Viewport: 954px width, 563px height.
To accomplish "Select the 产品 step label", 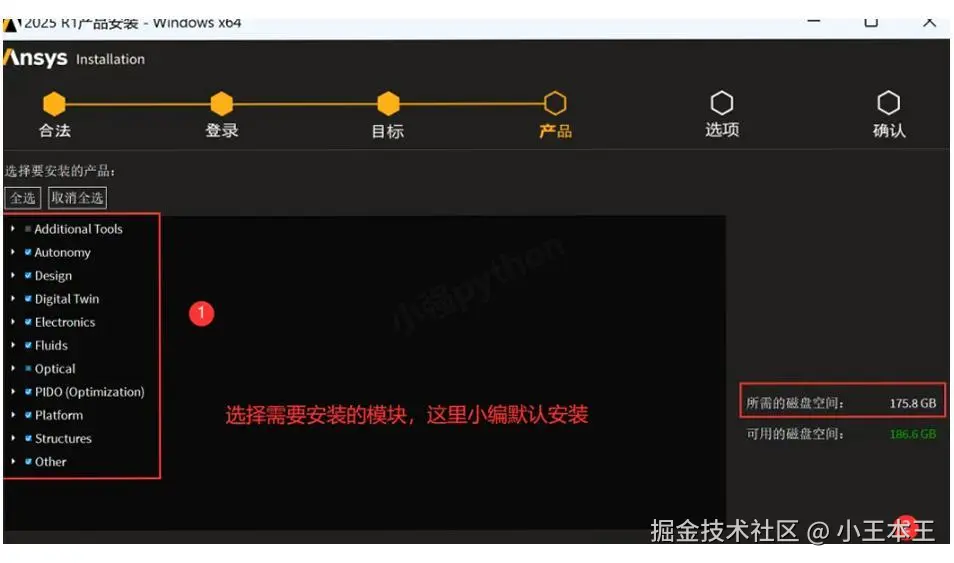I will (x=555, y=131).
